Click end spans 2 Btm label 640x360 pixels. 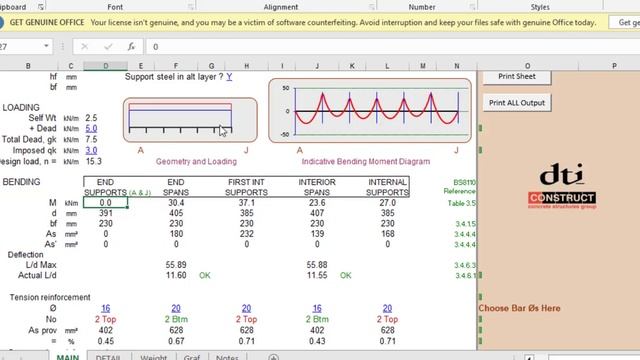[x=176, y=319]
